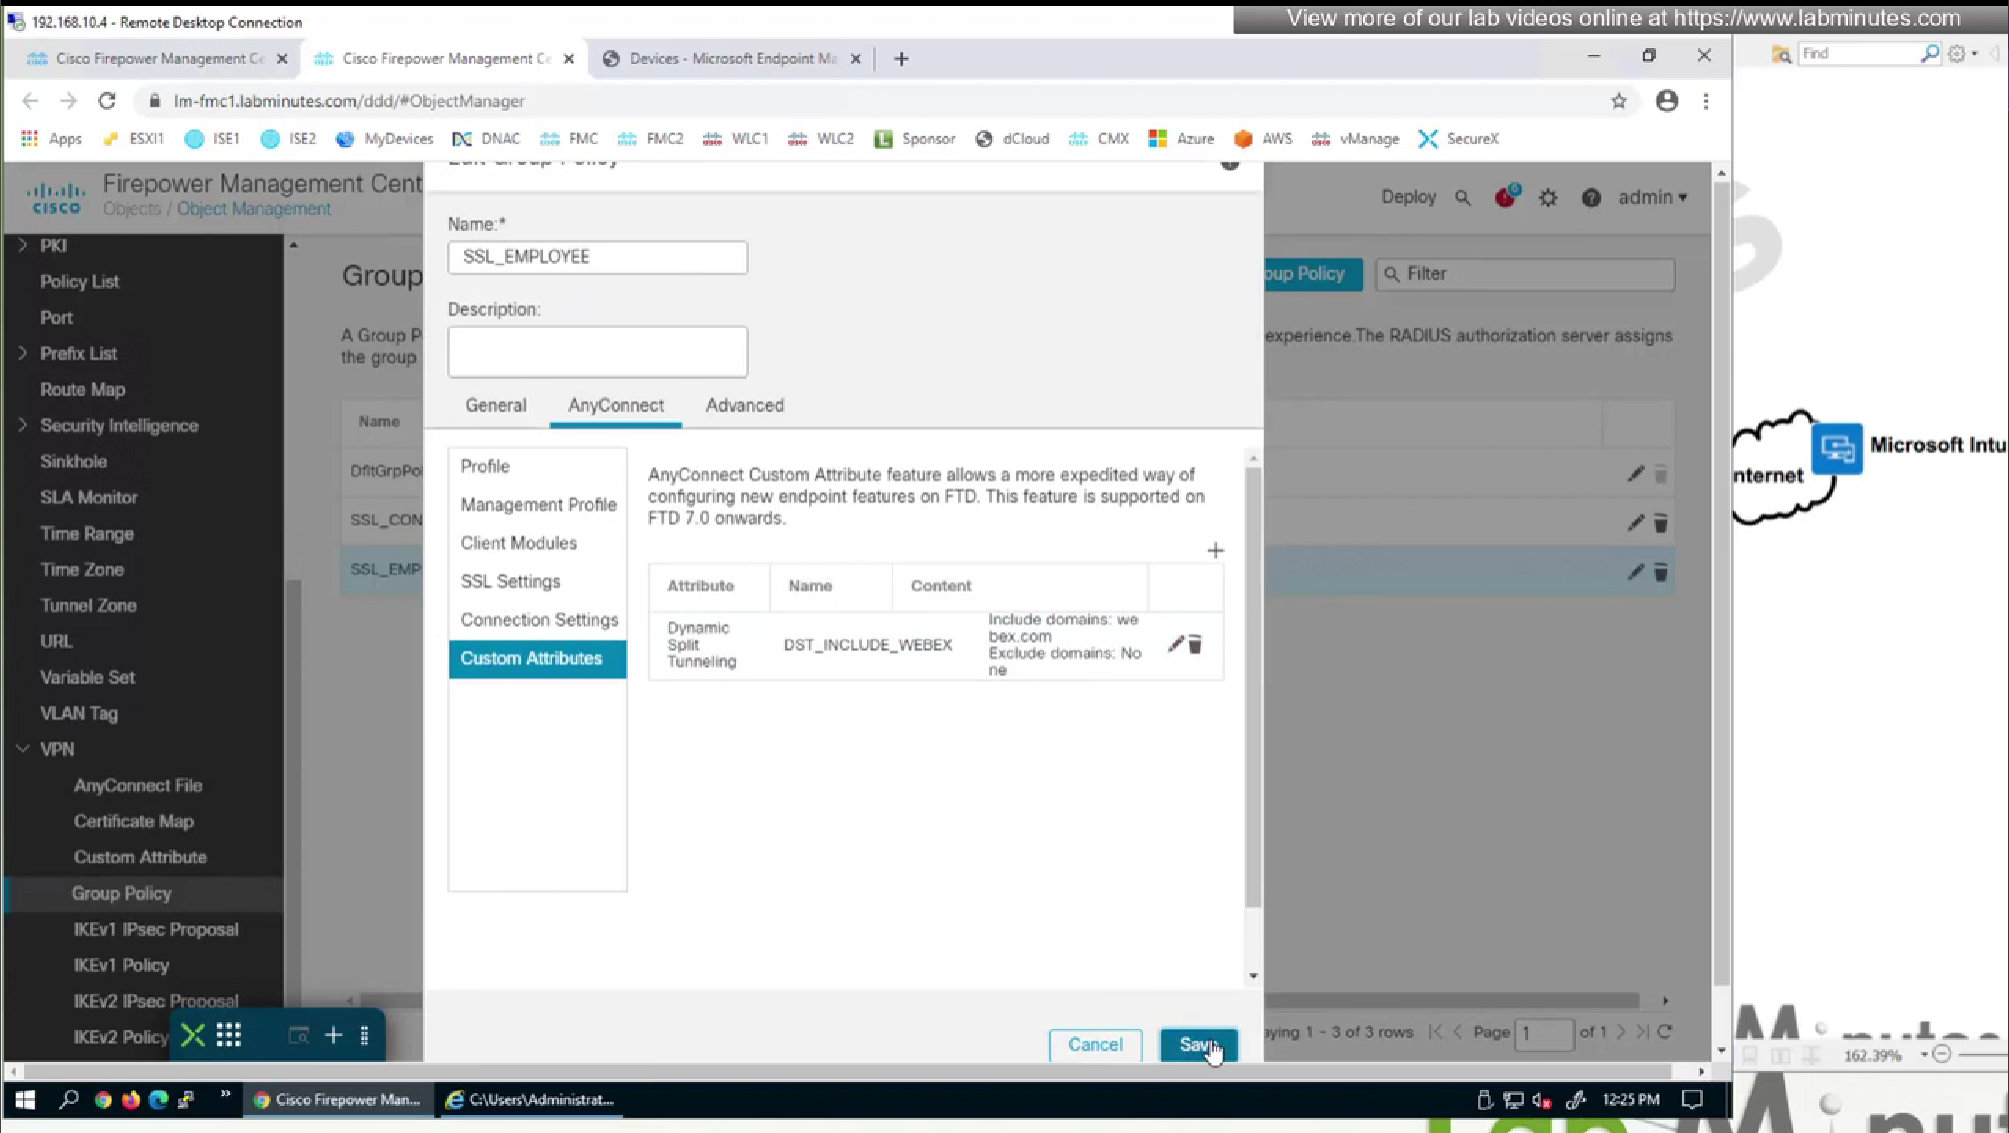Bookmark page with the star icon
The image size is (2009, 1133).
pos(1618,101)
